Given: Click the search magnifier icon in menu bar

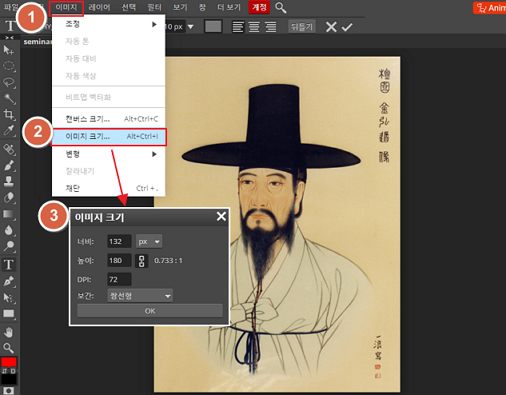Looking at the screenshot, I should pyautogui.click(x=281, y=7).
